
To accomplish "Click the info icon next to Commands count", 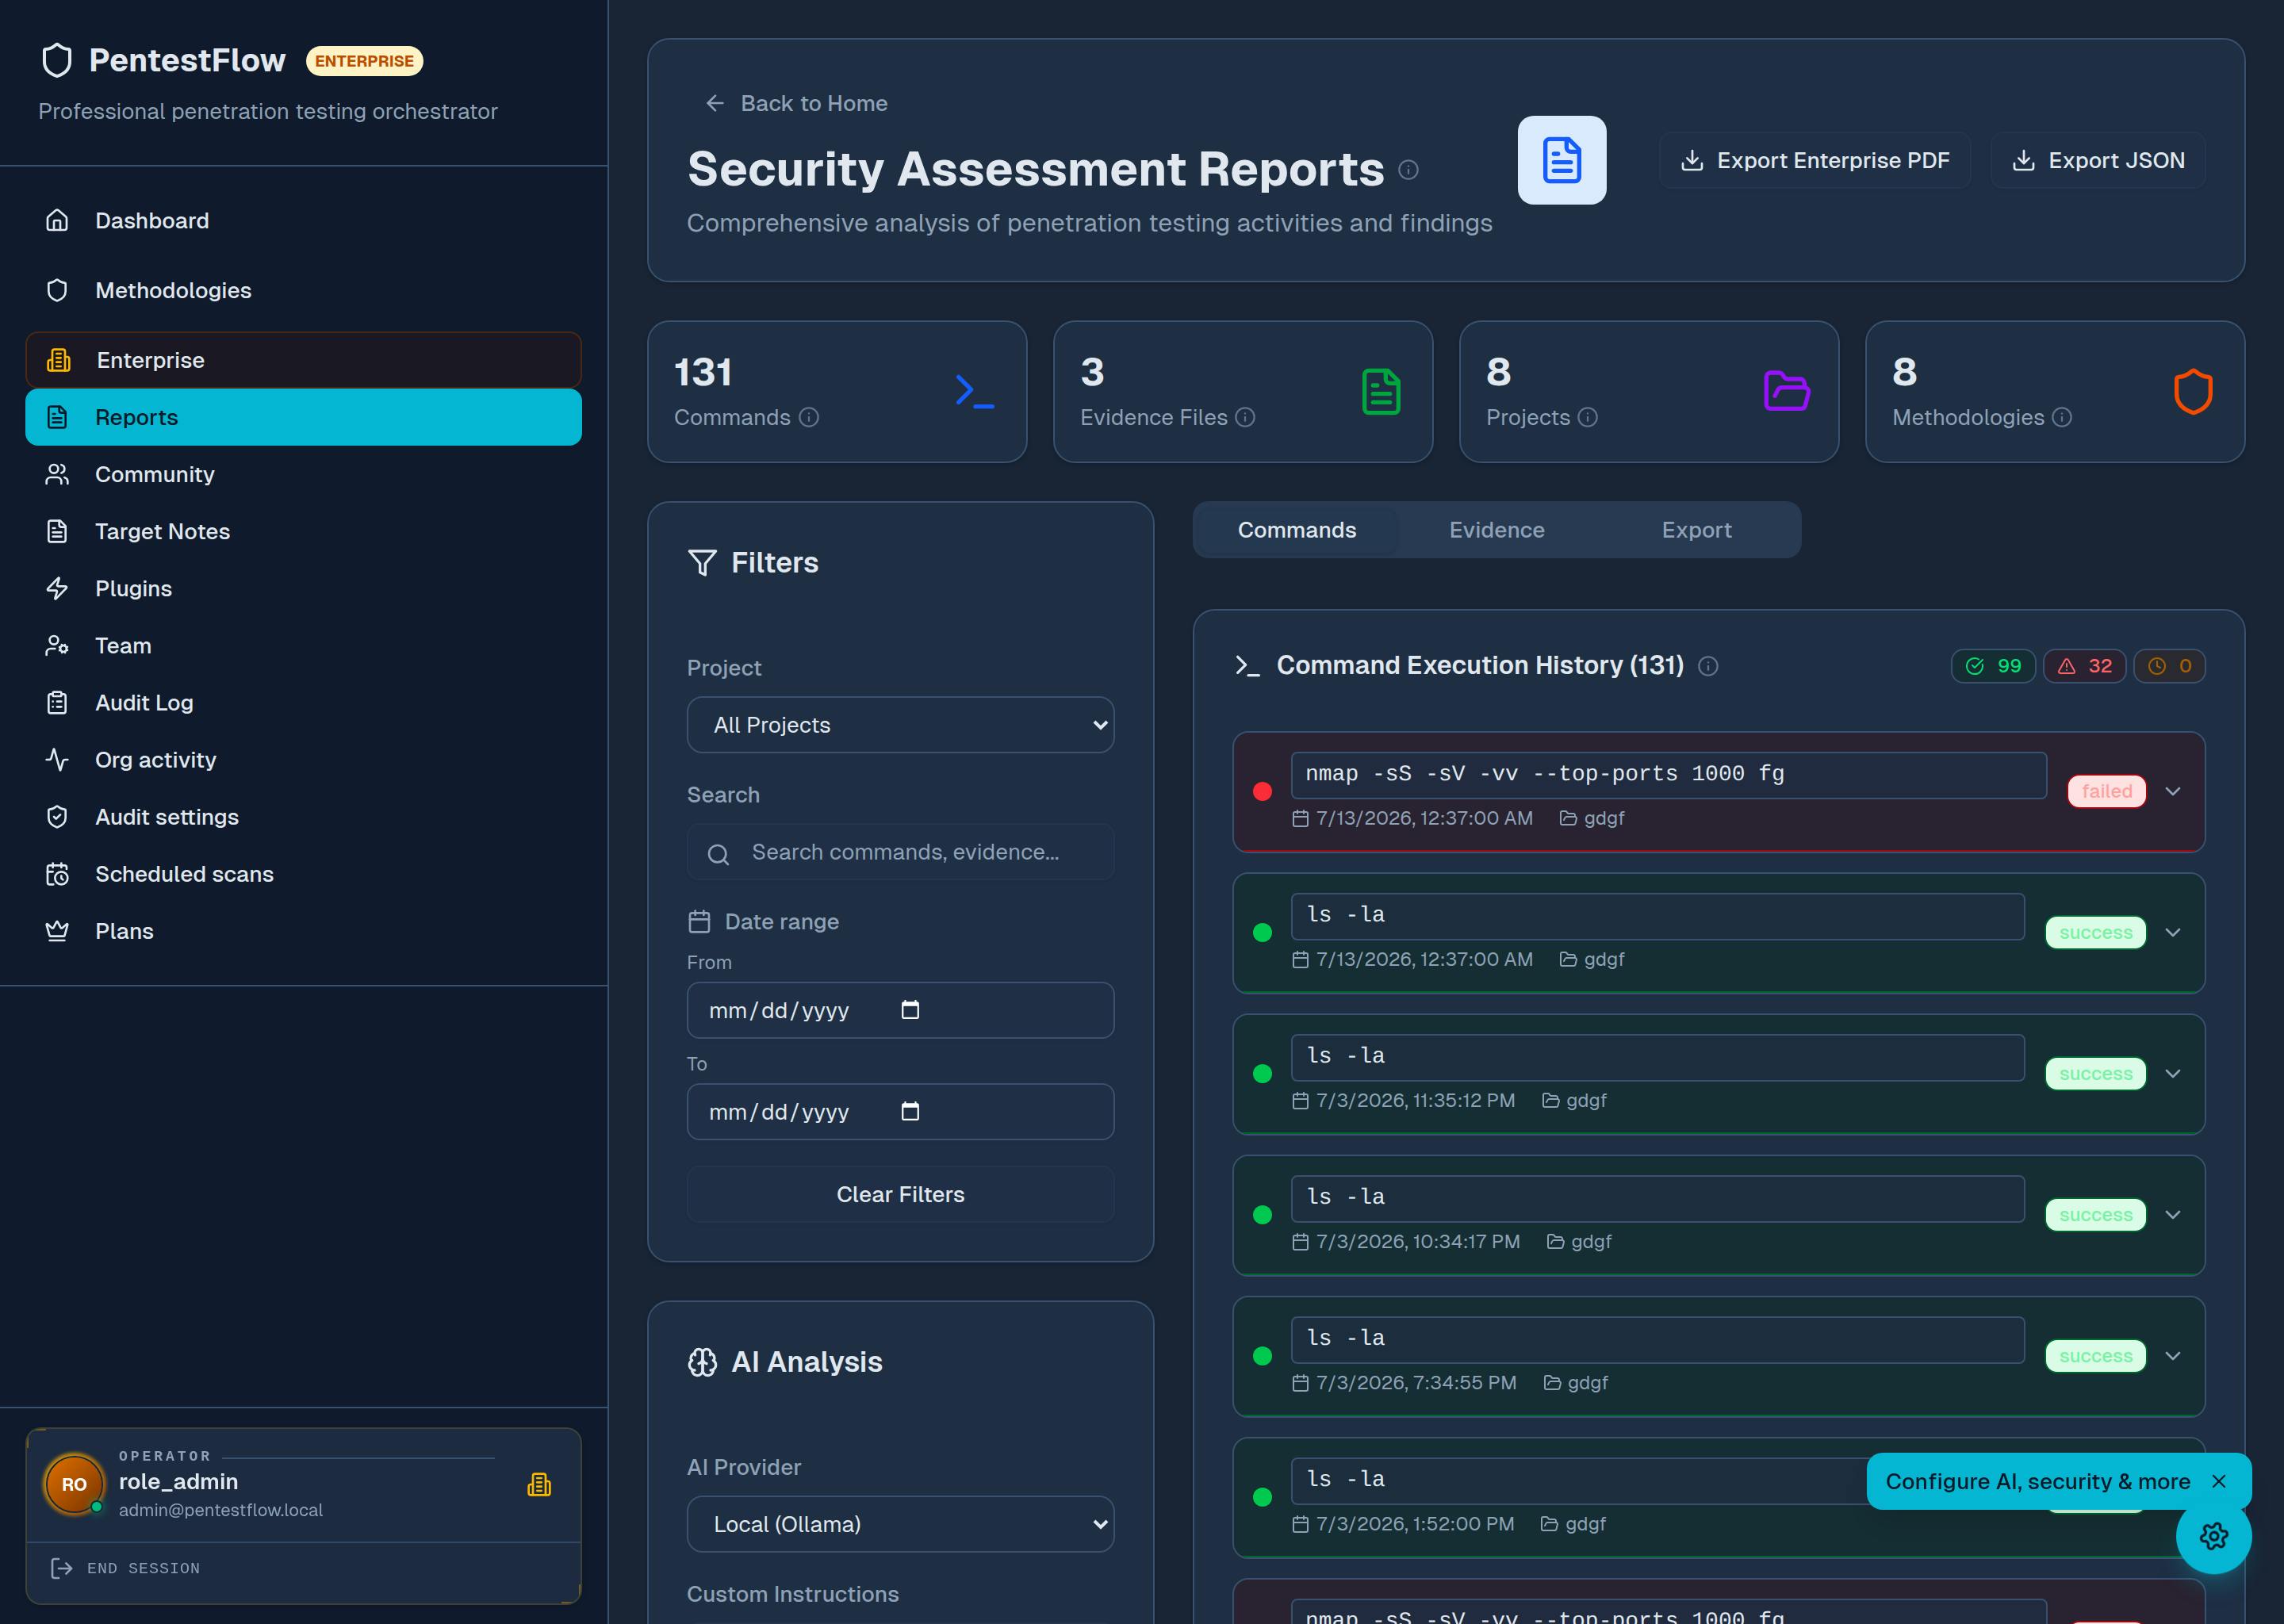I will tap(809, 417).
